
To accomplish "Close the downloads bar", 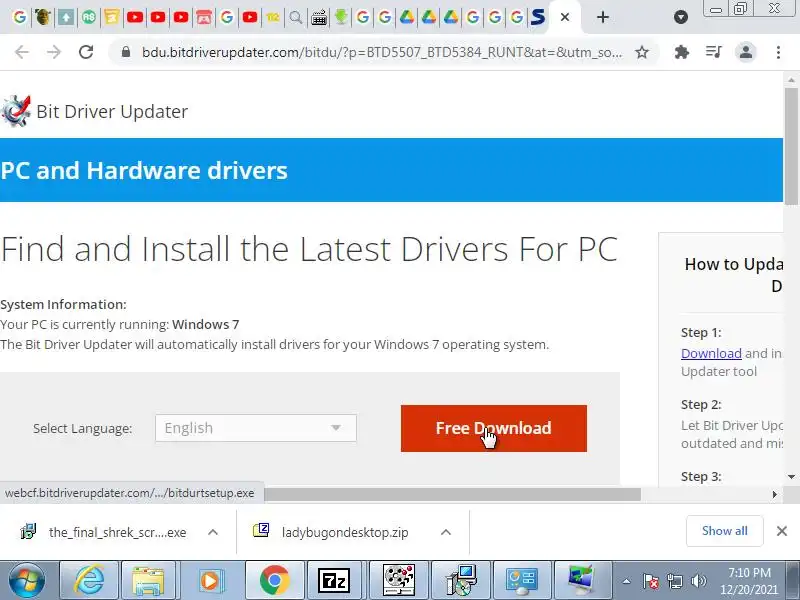I will pos(782,531).
